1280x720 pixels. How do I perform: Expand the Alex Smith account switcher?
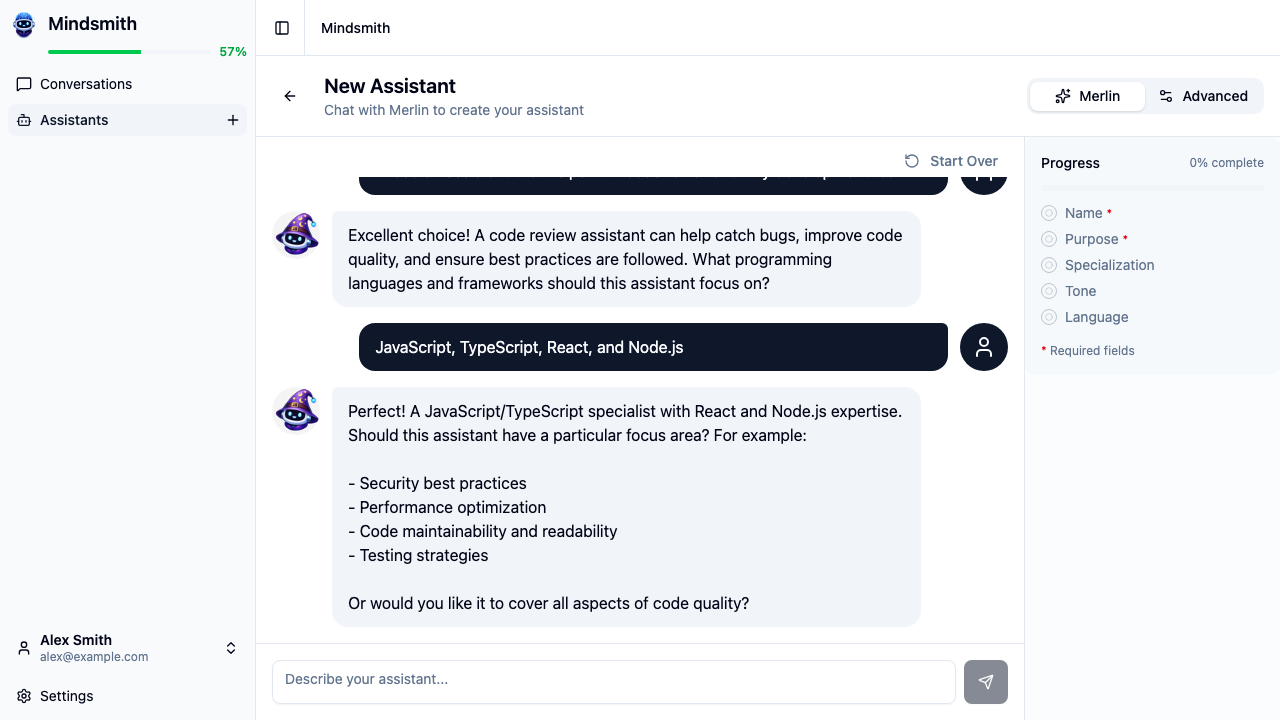tap(230, 647)
